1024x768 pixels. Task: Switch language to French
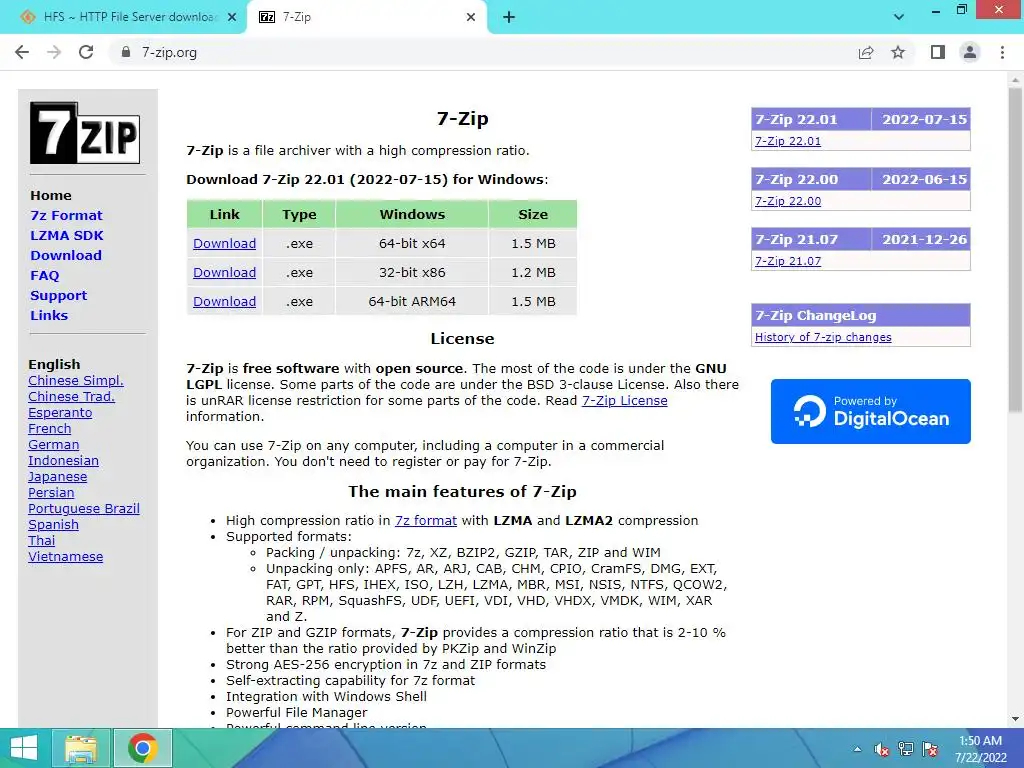[x=50, y=428]
